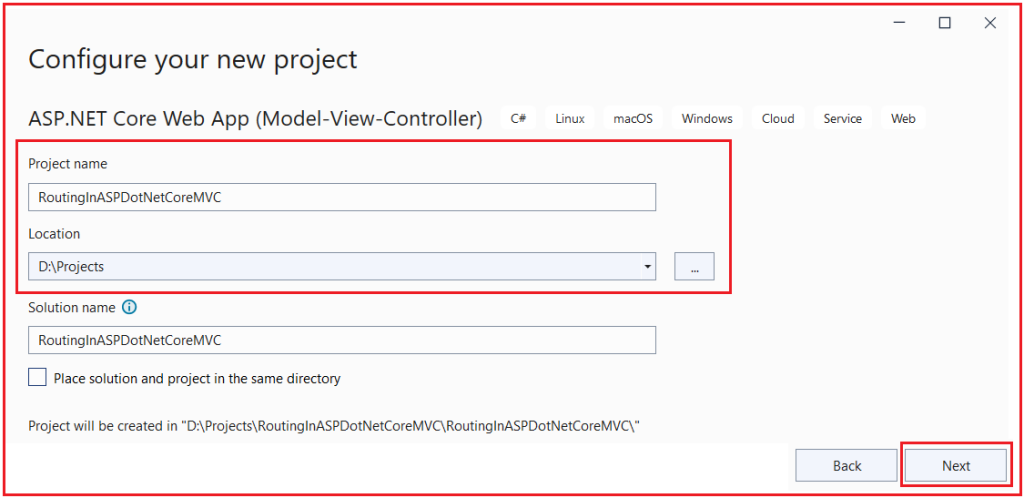Close the Configure your new project dialog
The width and height of the screenshot is (1024, 498).
[x=990, y=23]
